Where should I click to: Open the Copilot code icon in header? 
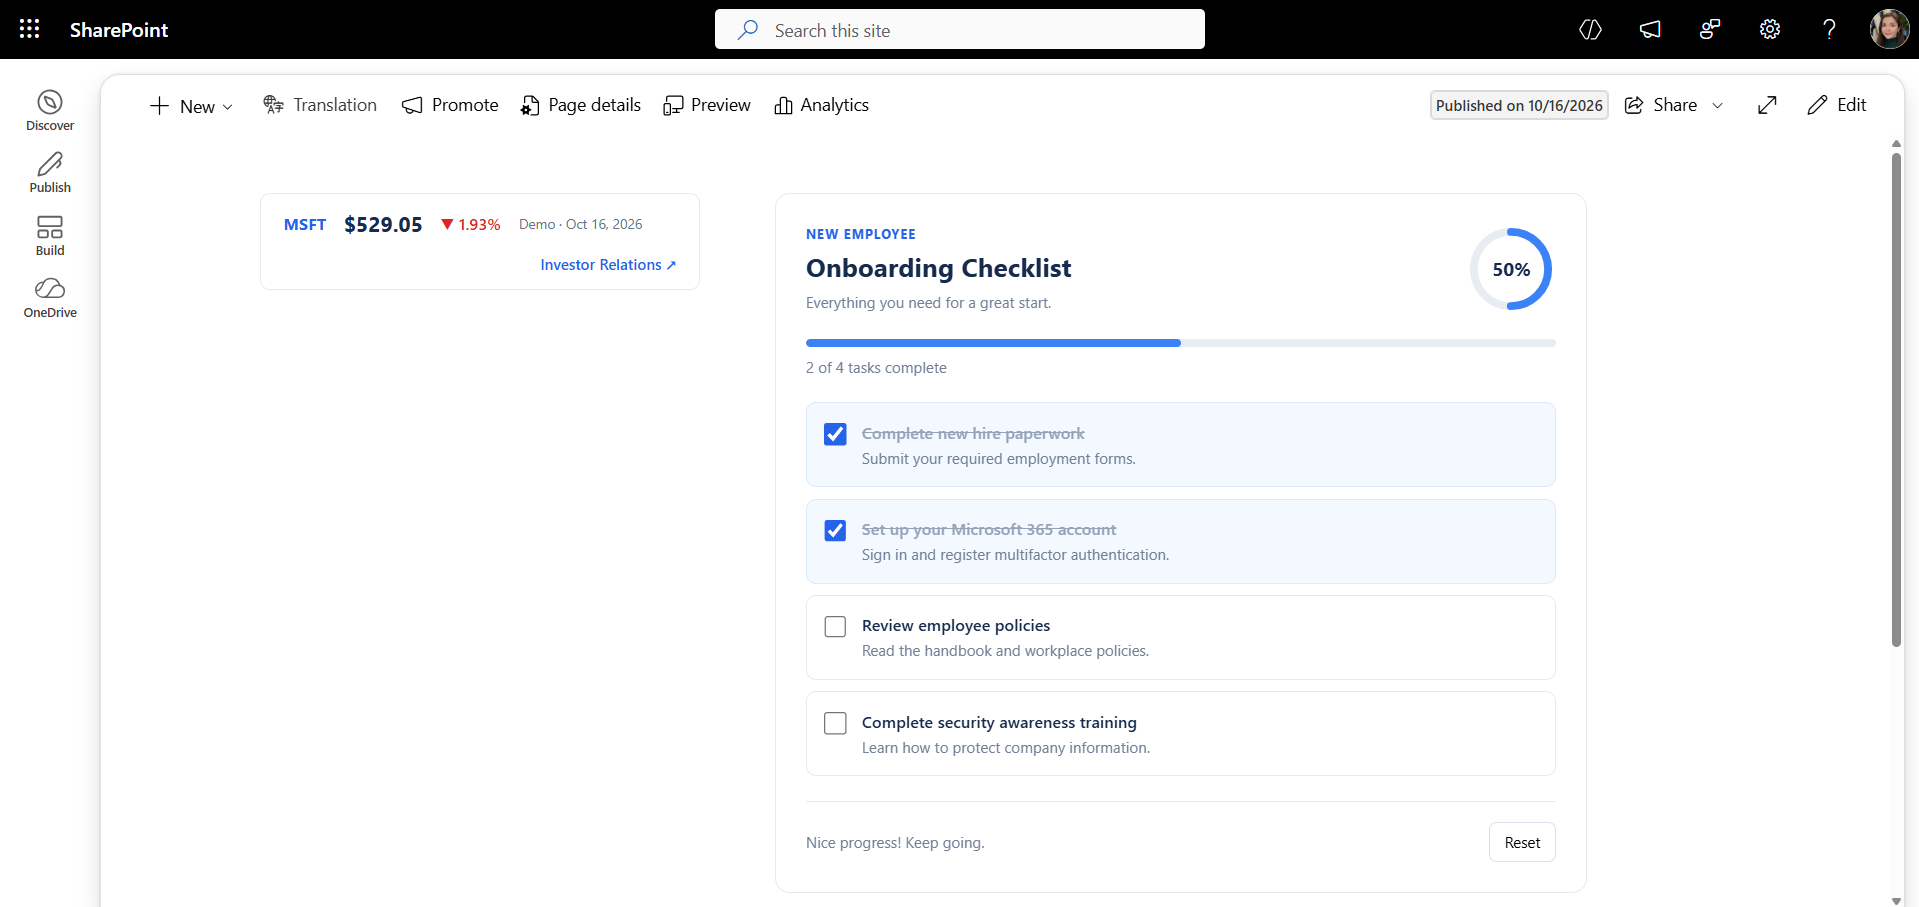[x=1590, y=30]
